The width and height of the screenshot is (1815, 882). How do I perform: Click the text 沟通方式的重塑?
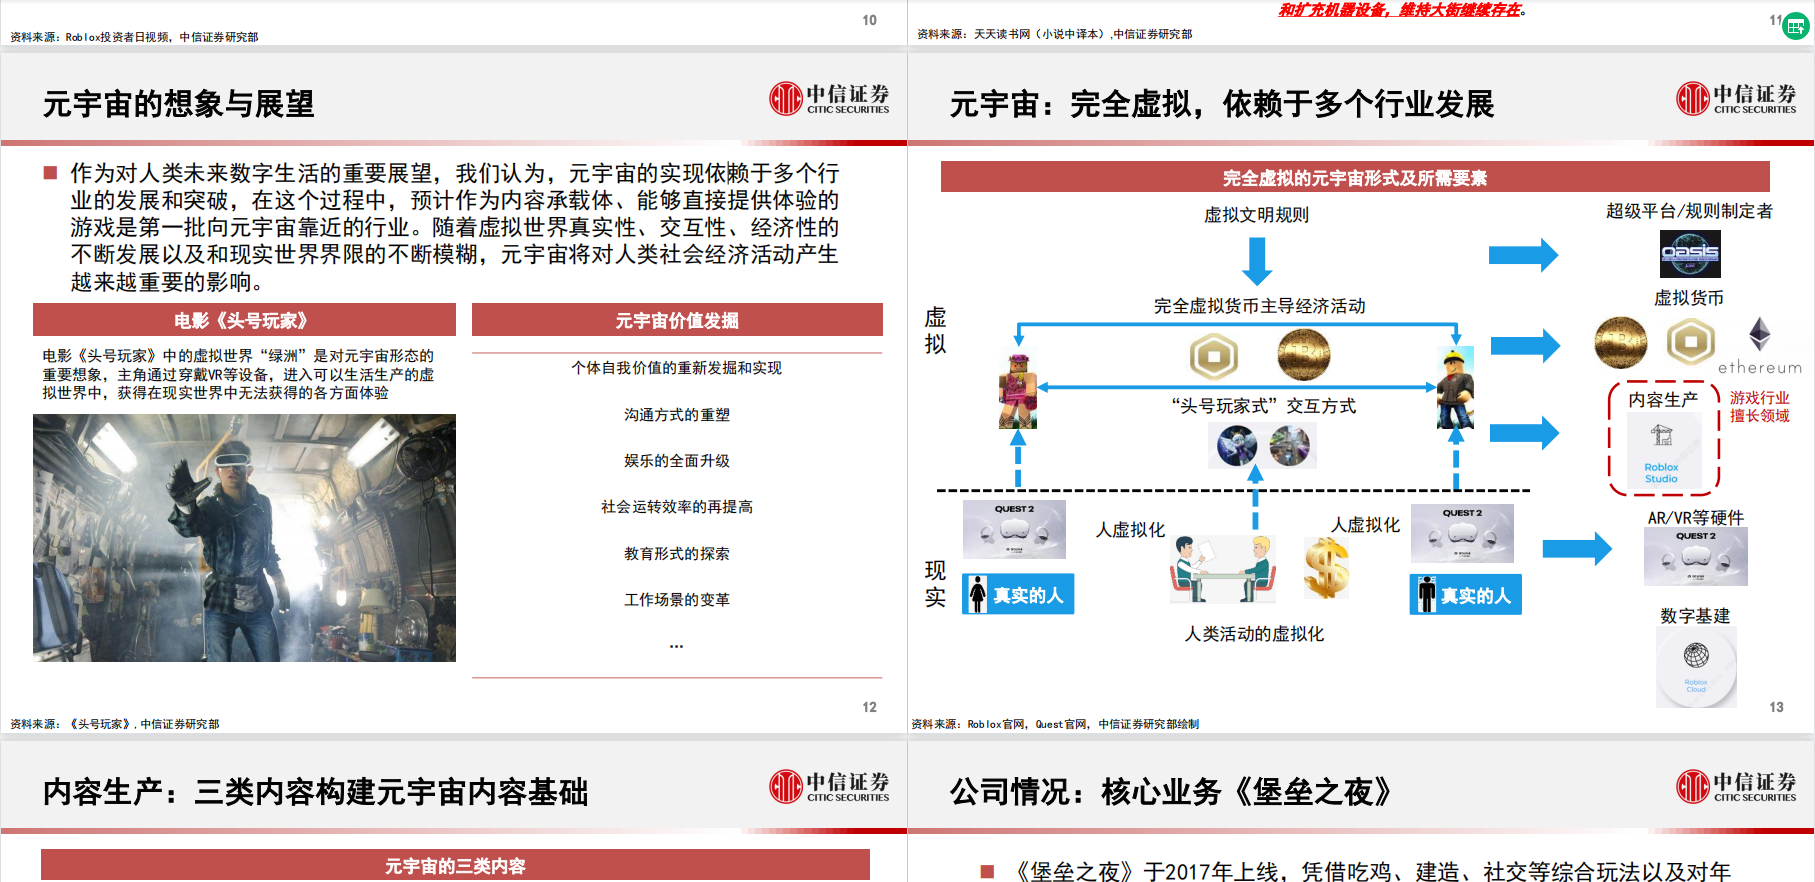tap(677, 414)
